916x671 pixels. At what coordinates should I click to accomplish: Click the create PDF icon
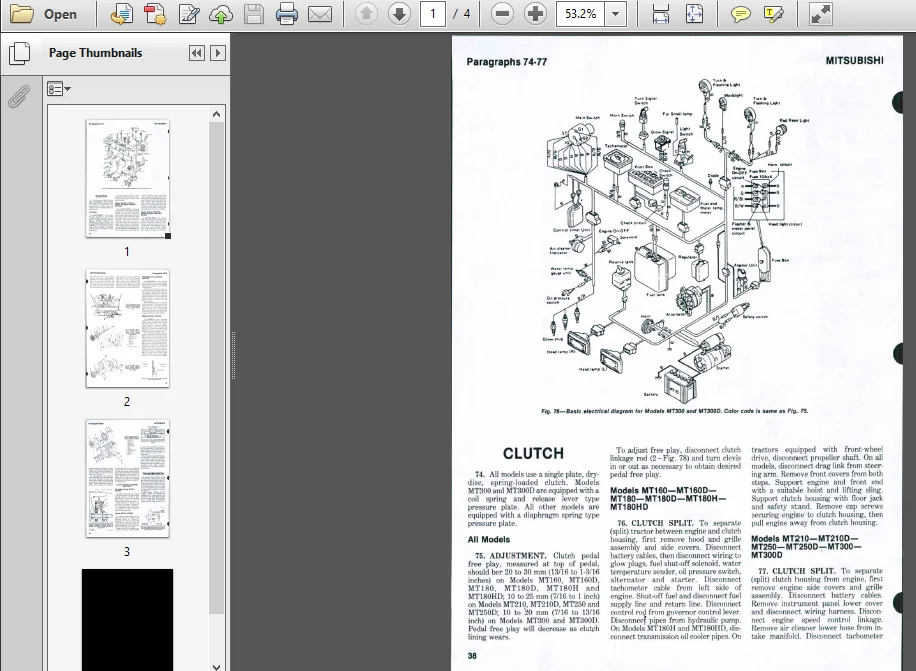click(x=155, y=14)
